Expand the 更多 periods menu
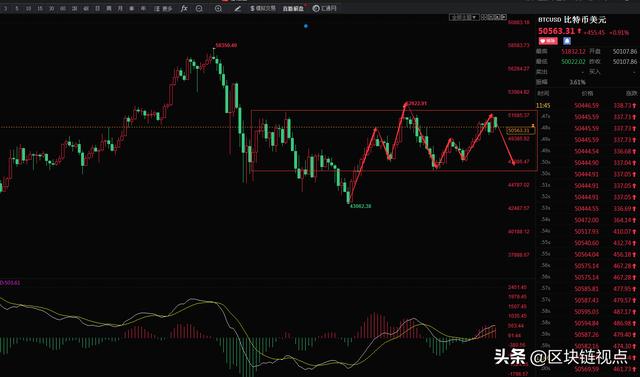Image resolution: width=640 pixels, height=377 pixels. (x=163, y=8)
